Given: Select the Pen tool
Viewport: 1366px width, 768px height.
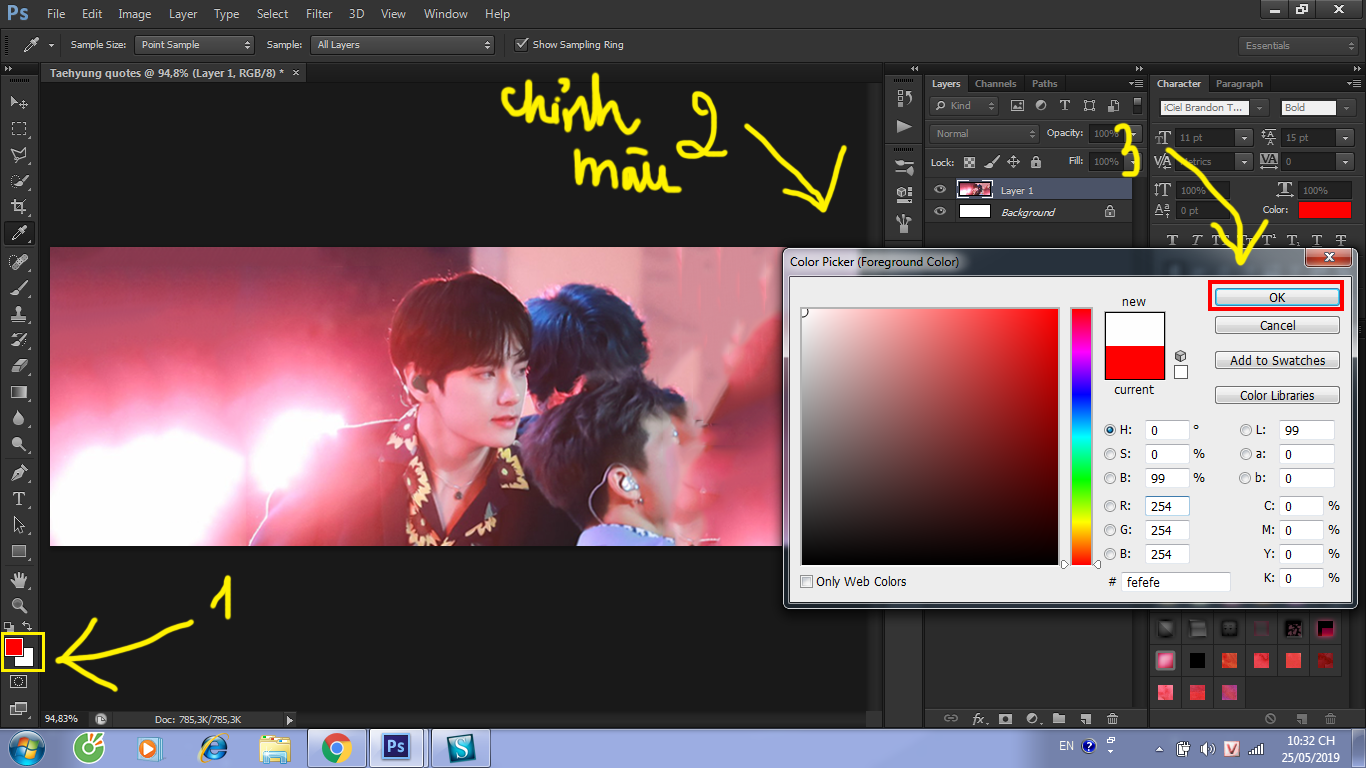Looking at the screenshot, I should 18,472.
